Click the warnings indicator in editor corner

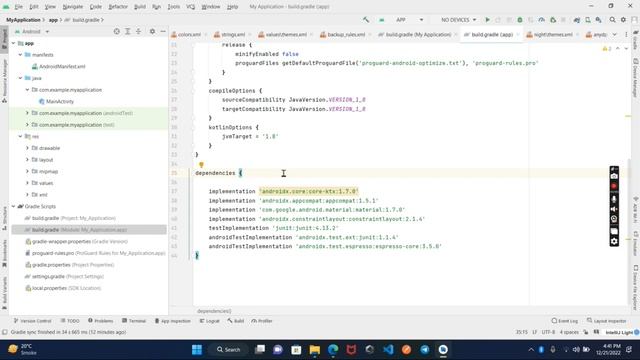pyautogui.click(x=607, y=49)
